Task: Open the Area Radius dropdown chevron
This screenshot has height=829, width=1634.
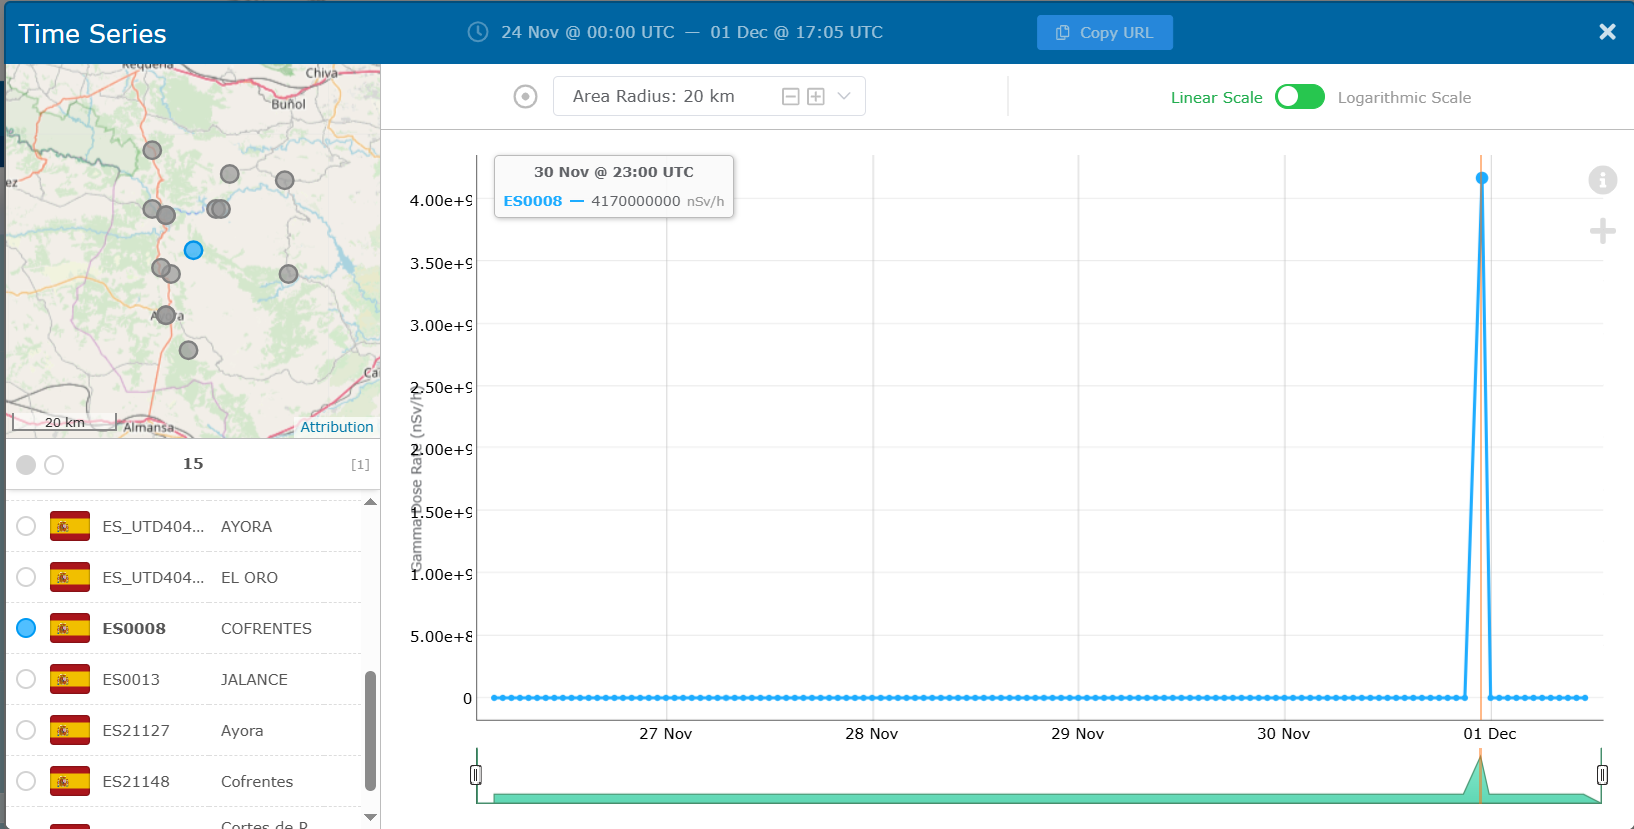Action: [x=844, y=97]
